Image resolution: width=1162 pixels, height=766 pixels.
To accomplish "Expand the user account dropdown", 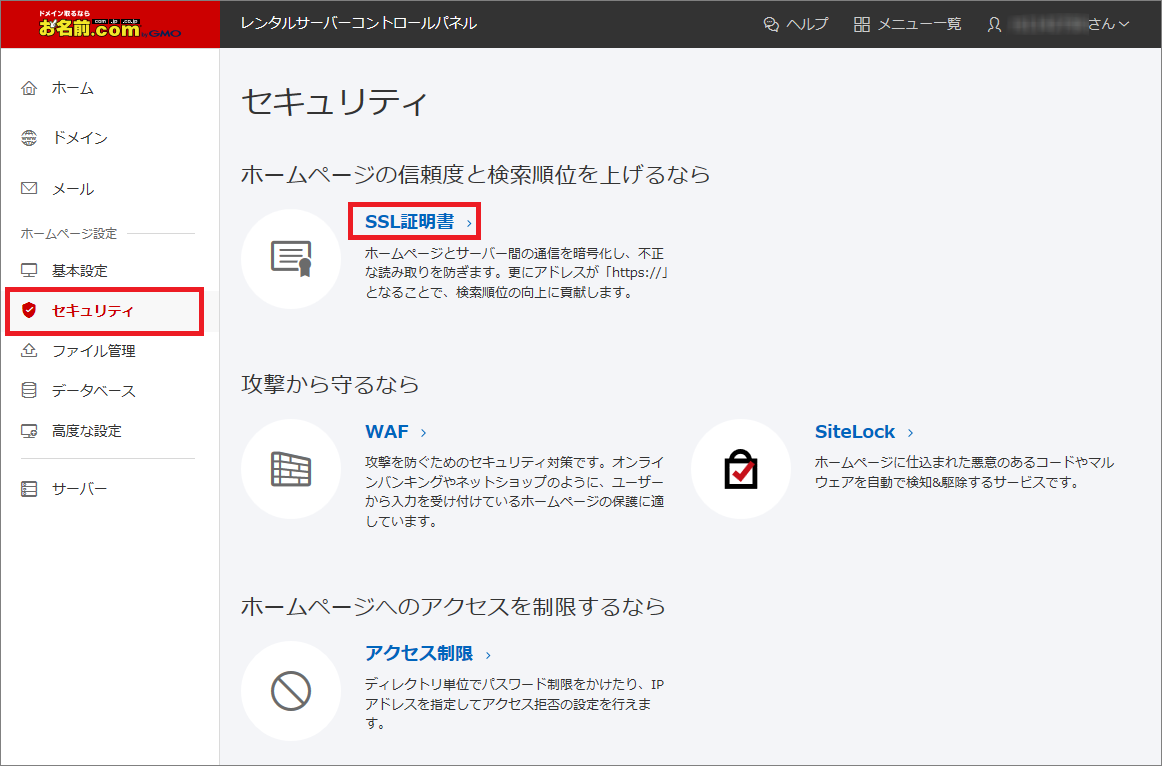I will click(x=1058, y=24).
